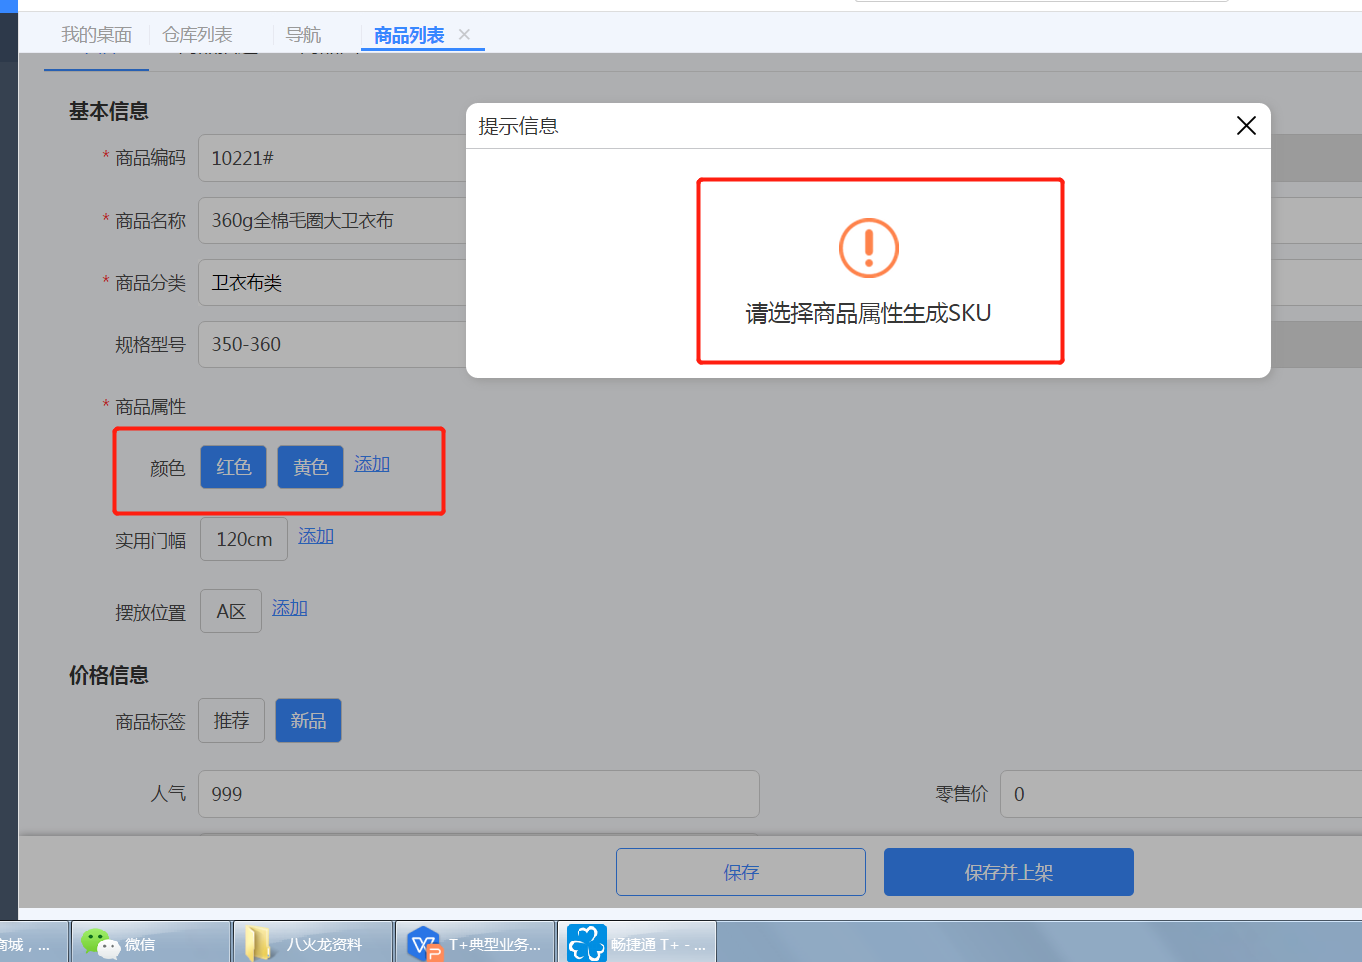Switch to 畅捷通 T+ taskbar window

click(637, 942)
